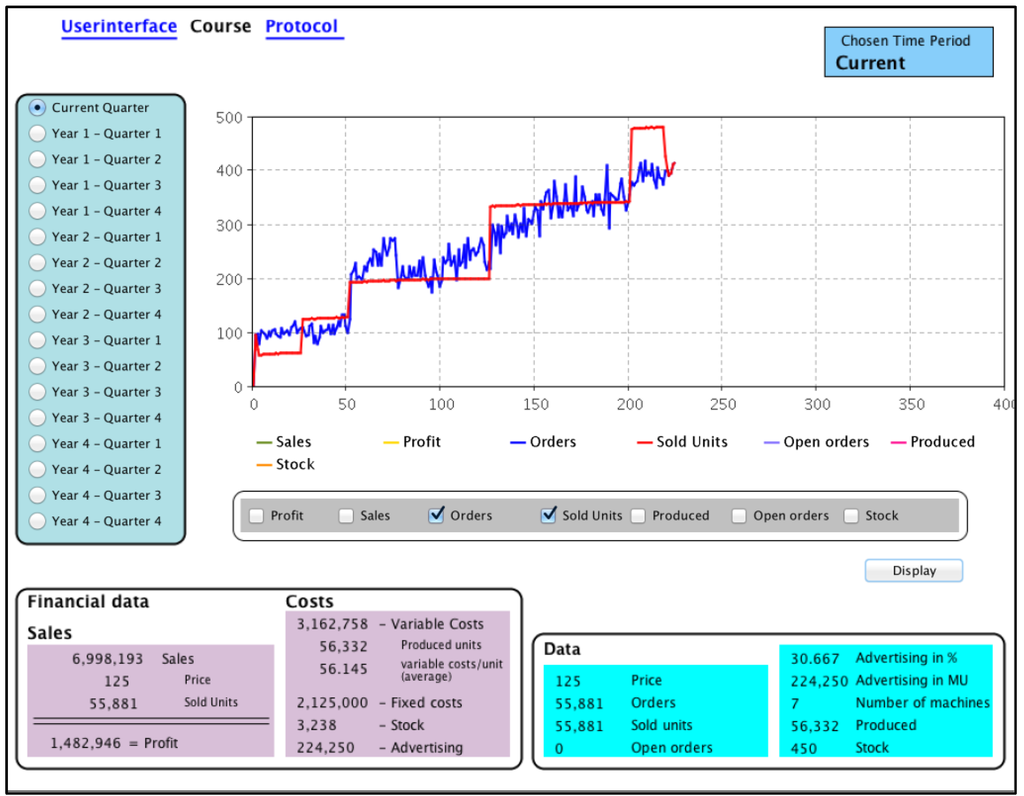Image resolution: width=1024 pixels, height=796 pixels.
Task: Pick Year 4 – Quarter 4 period
Action: [38, 521]
